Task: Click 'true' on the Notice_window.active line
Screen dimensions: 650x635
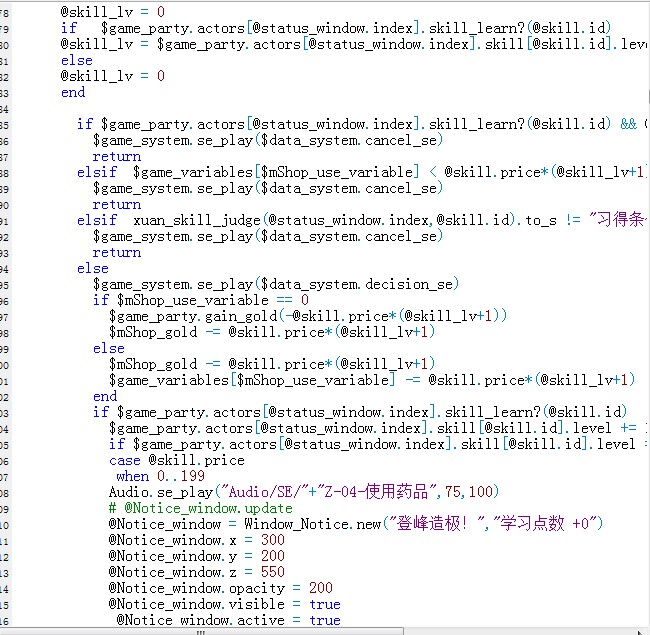Action: (325, 620)
